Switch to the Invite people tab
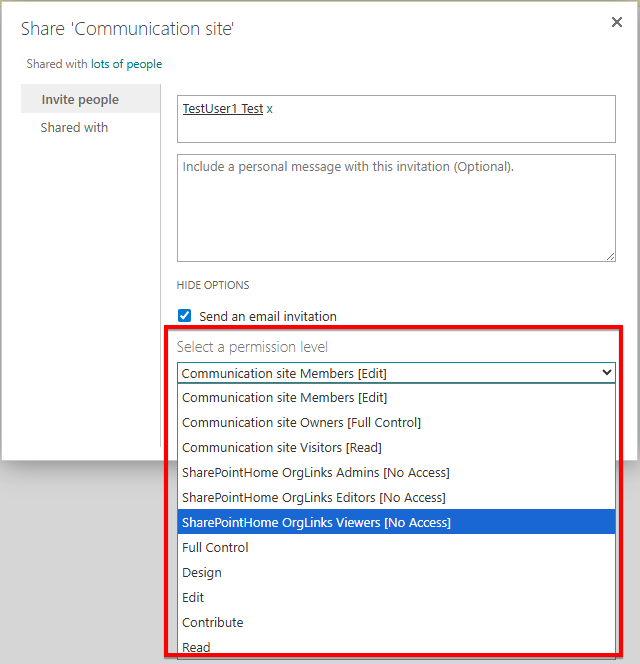 [x=80, y=100]
